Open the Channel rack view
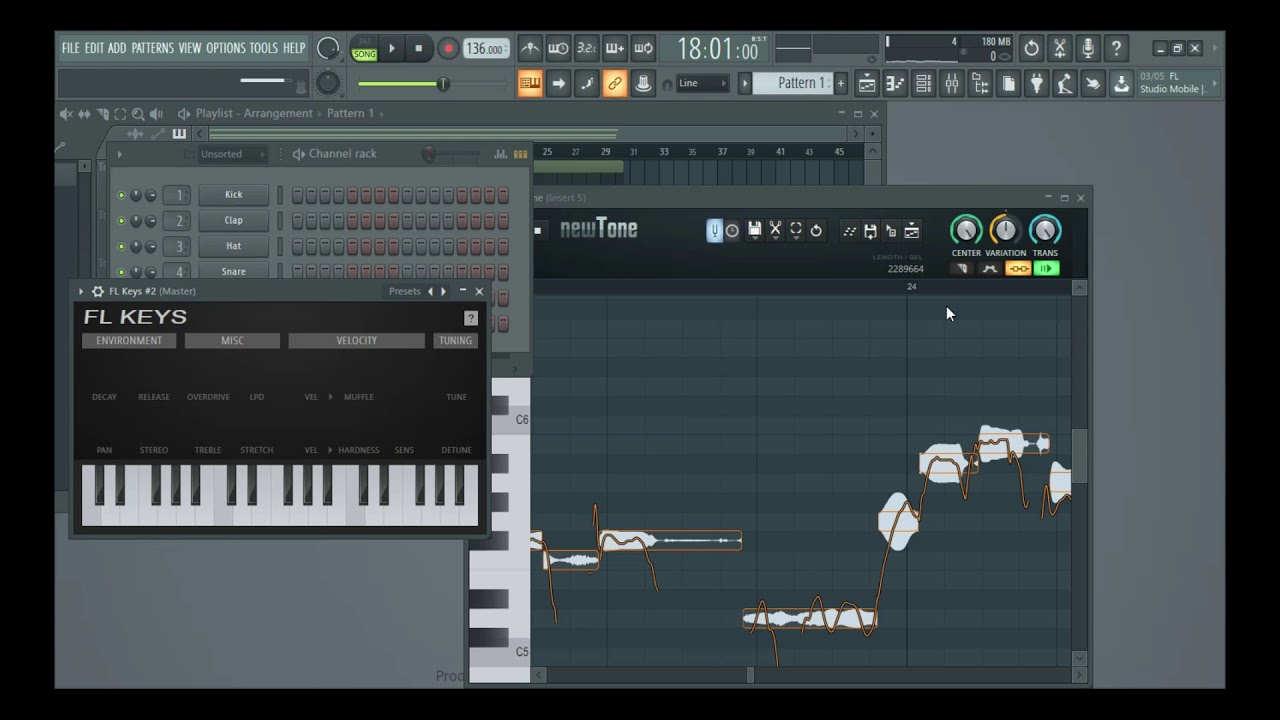The height and width of the screenshot is (720, 1280). tap(923, 84)
